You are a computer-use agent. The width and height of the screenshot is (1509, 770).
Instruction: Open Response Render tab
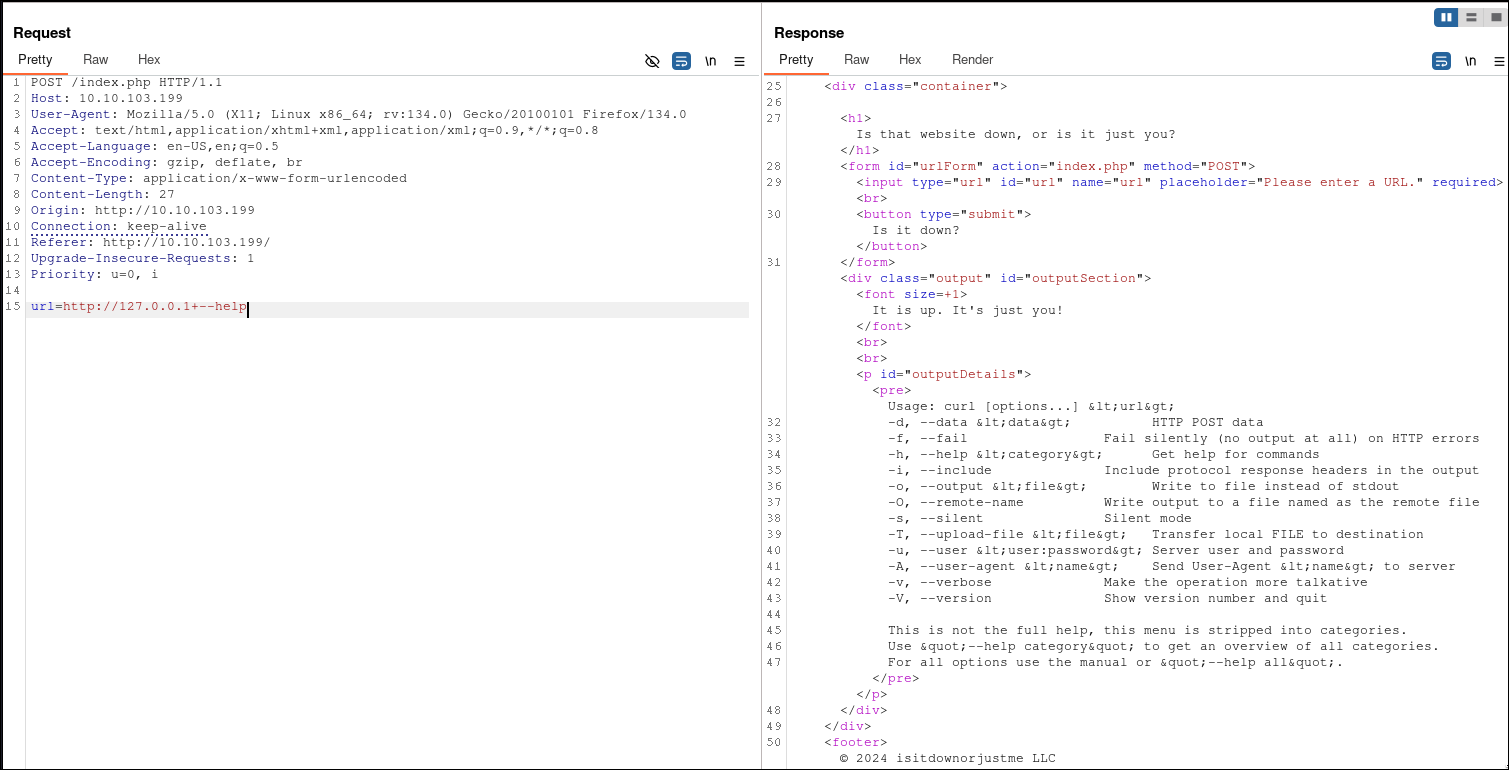coord(973,60)
